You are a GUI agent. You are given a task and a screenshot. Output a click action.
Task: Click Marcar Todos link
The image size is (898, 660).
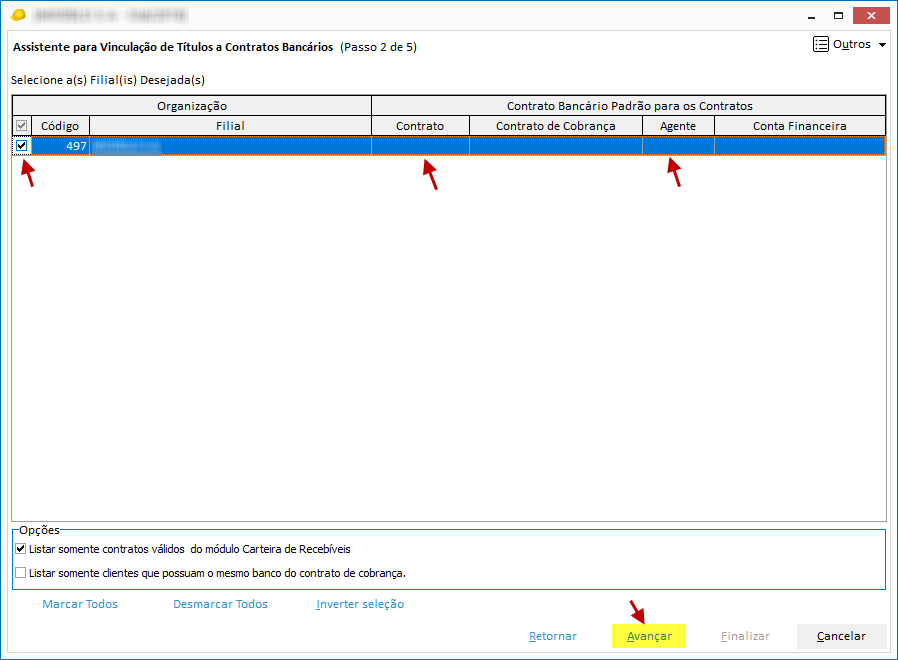click(x=80, y=604)
